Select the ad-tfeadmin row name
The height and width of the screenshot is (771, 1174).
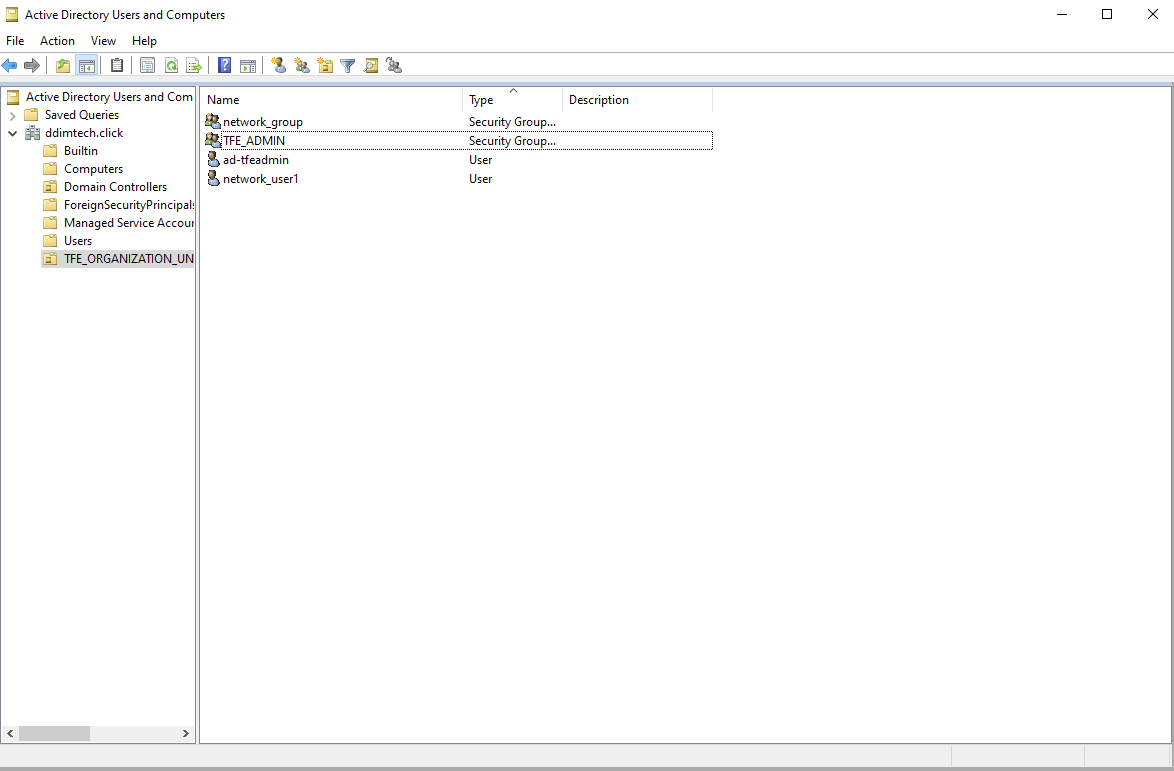pos(256,159)
